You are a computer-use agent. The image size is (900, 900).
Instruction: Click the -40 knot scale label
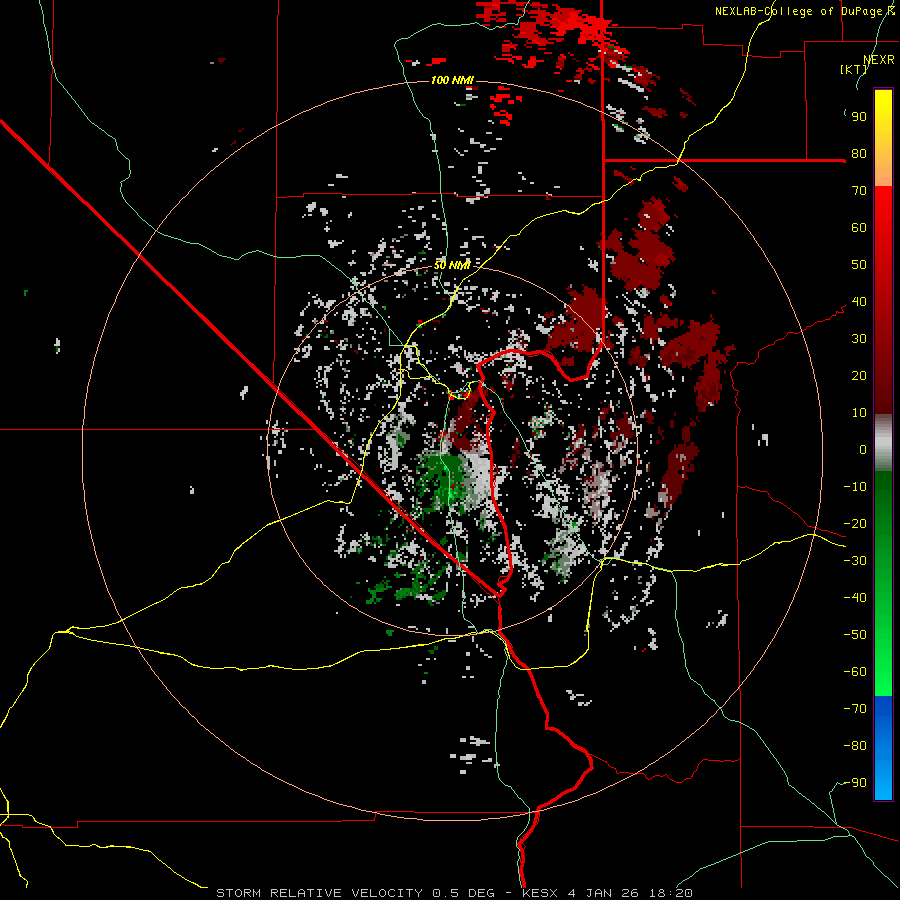click(855, 598)
